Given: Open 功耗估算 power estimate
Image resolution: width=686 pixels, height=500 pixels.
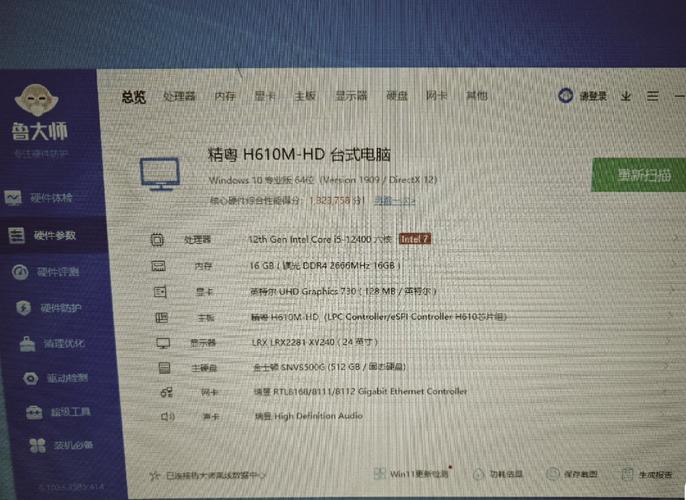Looking at the screenshot, I should (x=497, y=474).
